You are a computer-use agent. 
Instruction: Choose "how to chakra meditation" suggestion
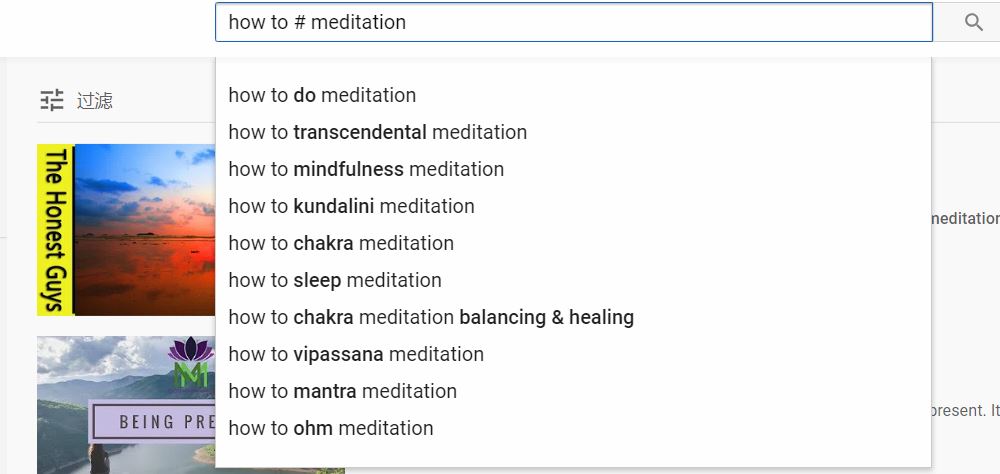[x=341, y=243]
